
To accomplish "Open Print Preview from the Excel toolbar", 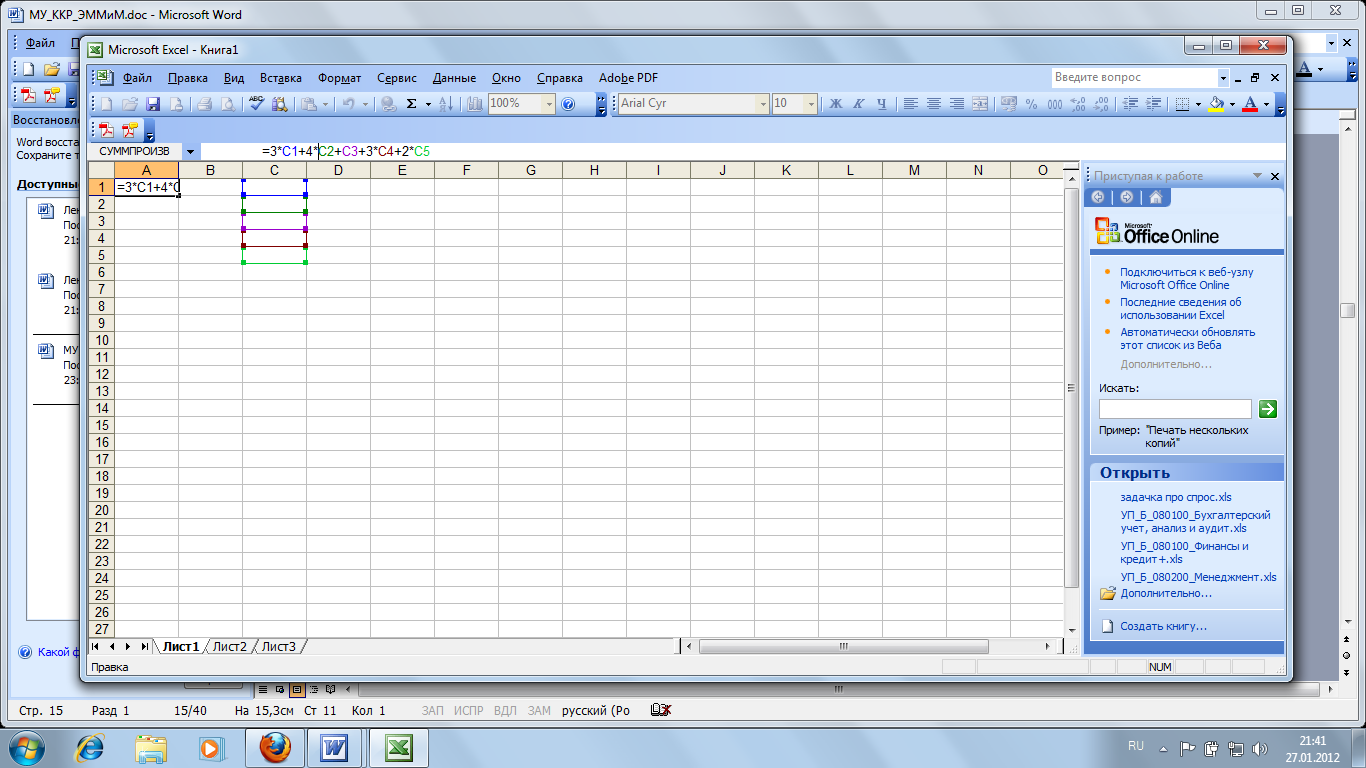I will tap(227, 103).
